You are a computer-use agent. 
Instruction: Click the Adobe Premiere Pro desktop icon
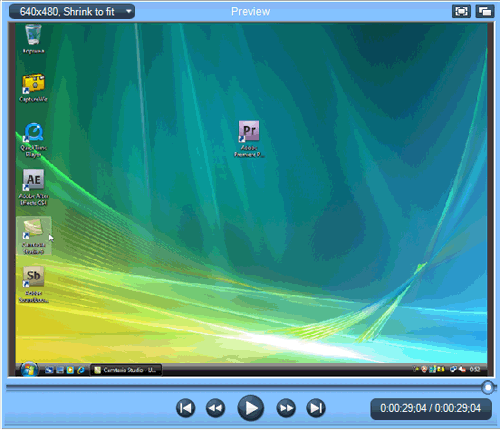pos(249,138)
